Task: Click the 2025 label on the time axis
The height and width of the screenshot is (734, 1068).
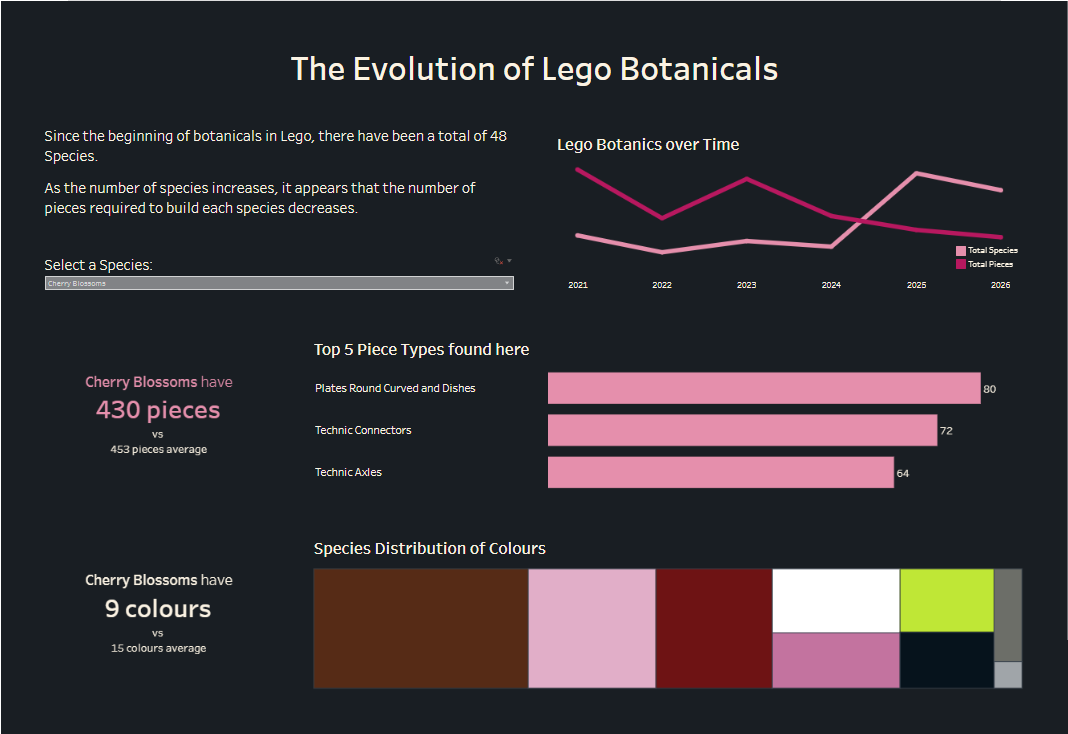Action: click(x=916, y=286)
